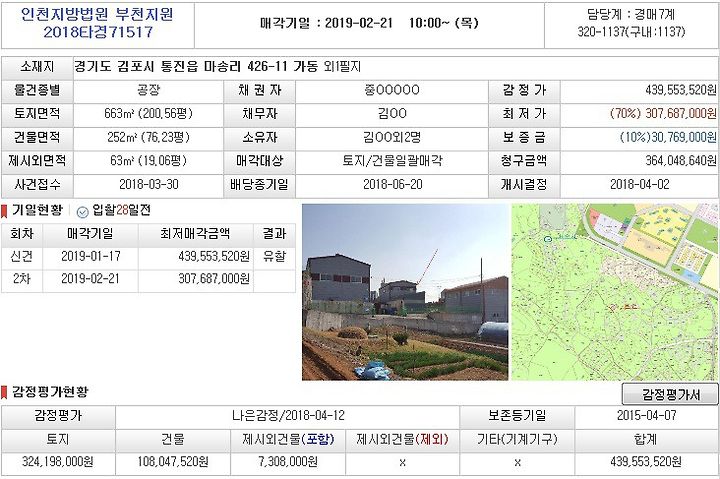Click the minimum price (70%) 307,687,000원
Viewport: 720px width, 479px height.
pos(663,113)
